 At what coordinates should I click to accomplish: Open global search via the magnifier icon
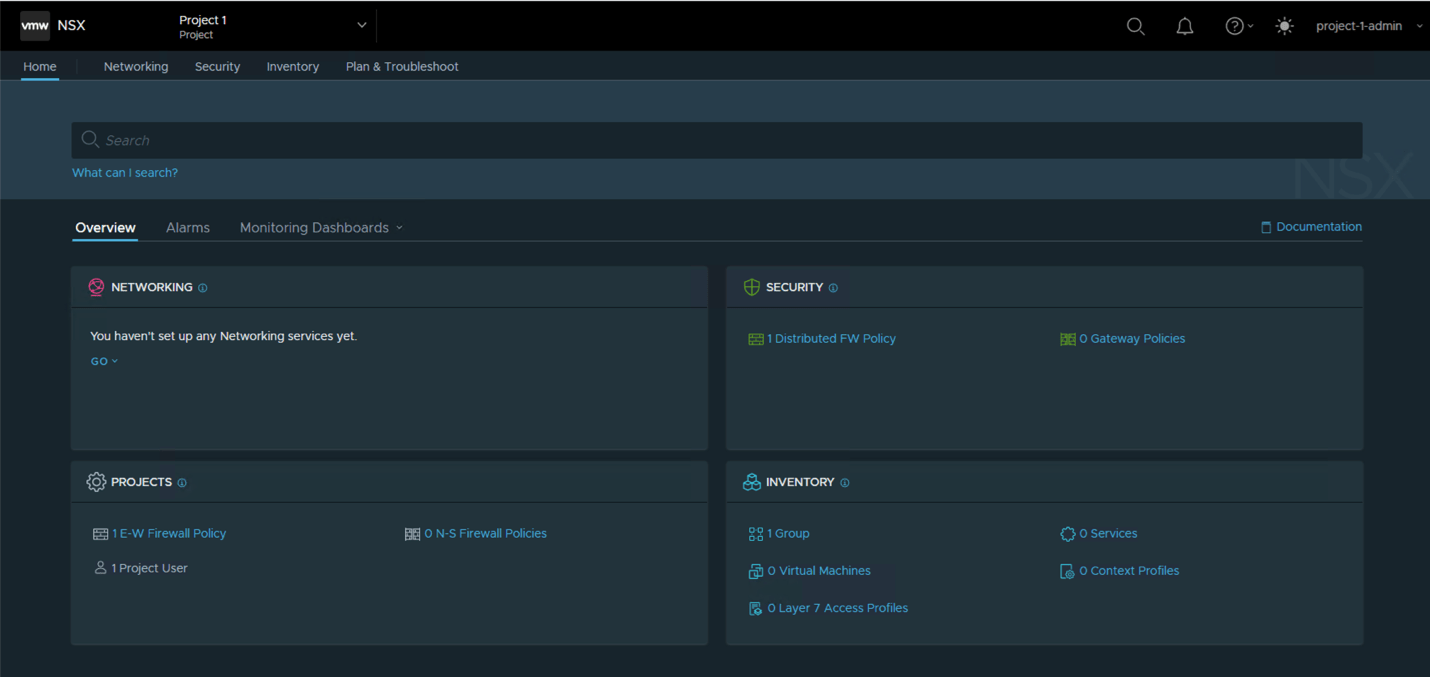pyautogui.click(x=1135, y=26)
